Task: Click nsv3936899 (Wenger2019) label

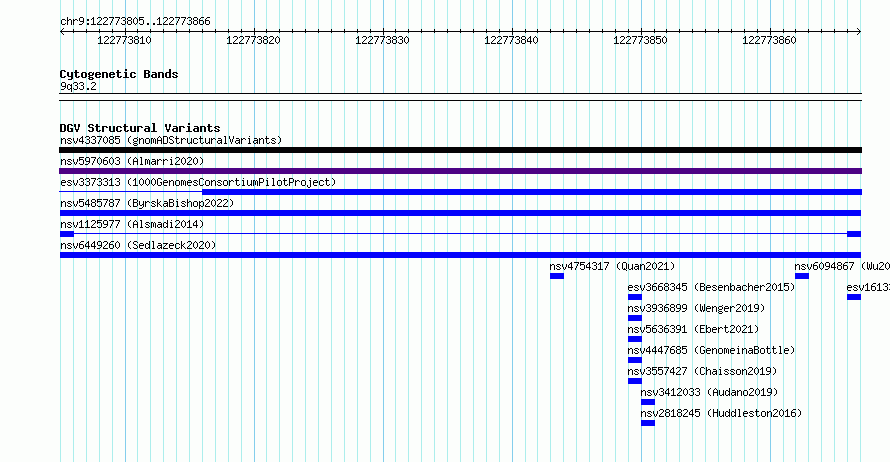Action: point(696,308)
